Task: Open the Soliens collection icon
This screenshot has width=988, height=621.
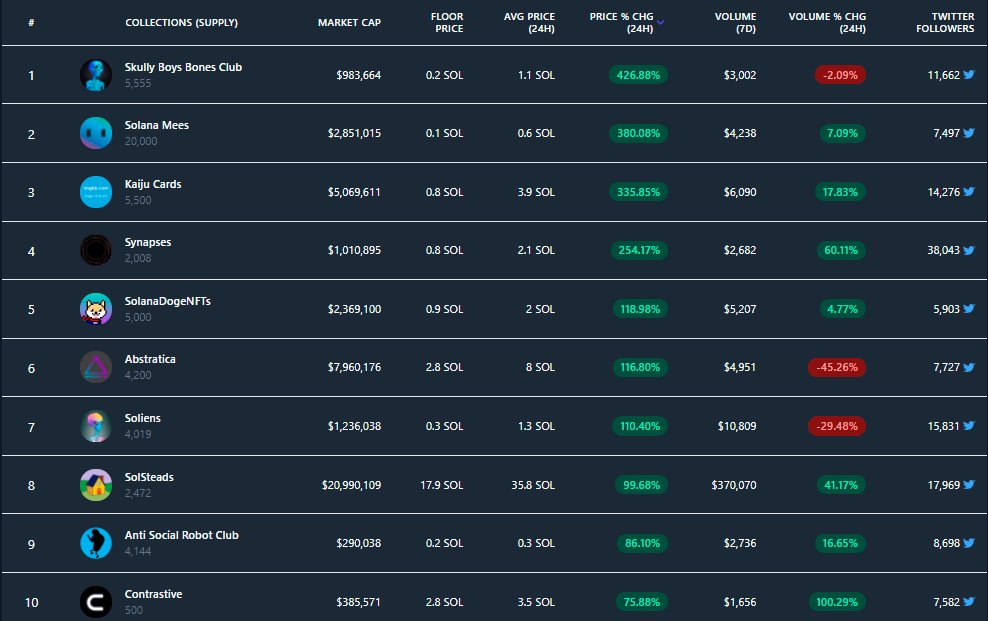Action: click(95, 425)
